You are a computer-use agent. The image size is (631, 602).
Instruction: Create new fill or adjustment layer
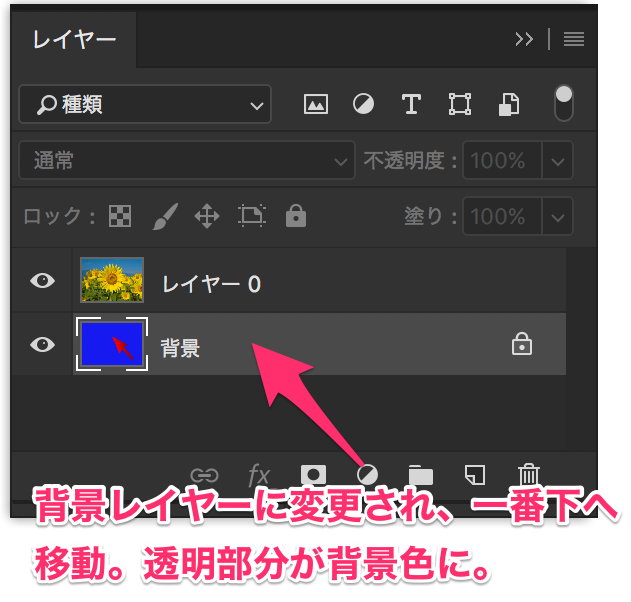click(x=367, y=475)
